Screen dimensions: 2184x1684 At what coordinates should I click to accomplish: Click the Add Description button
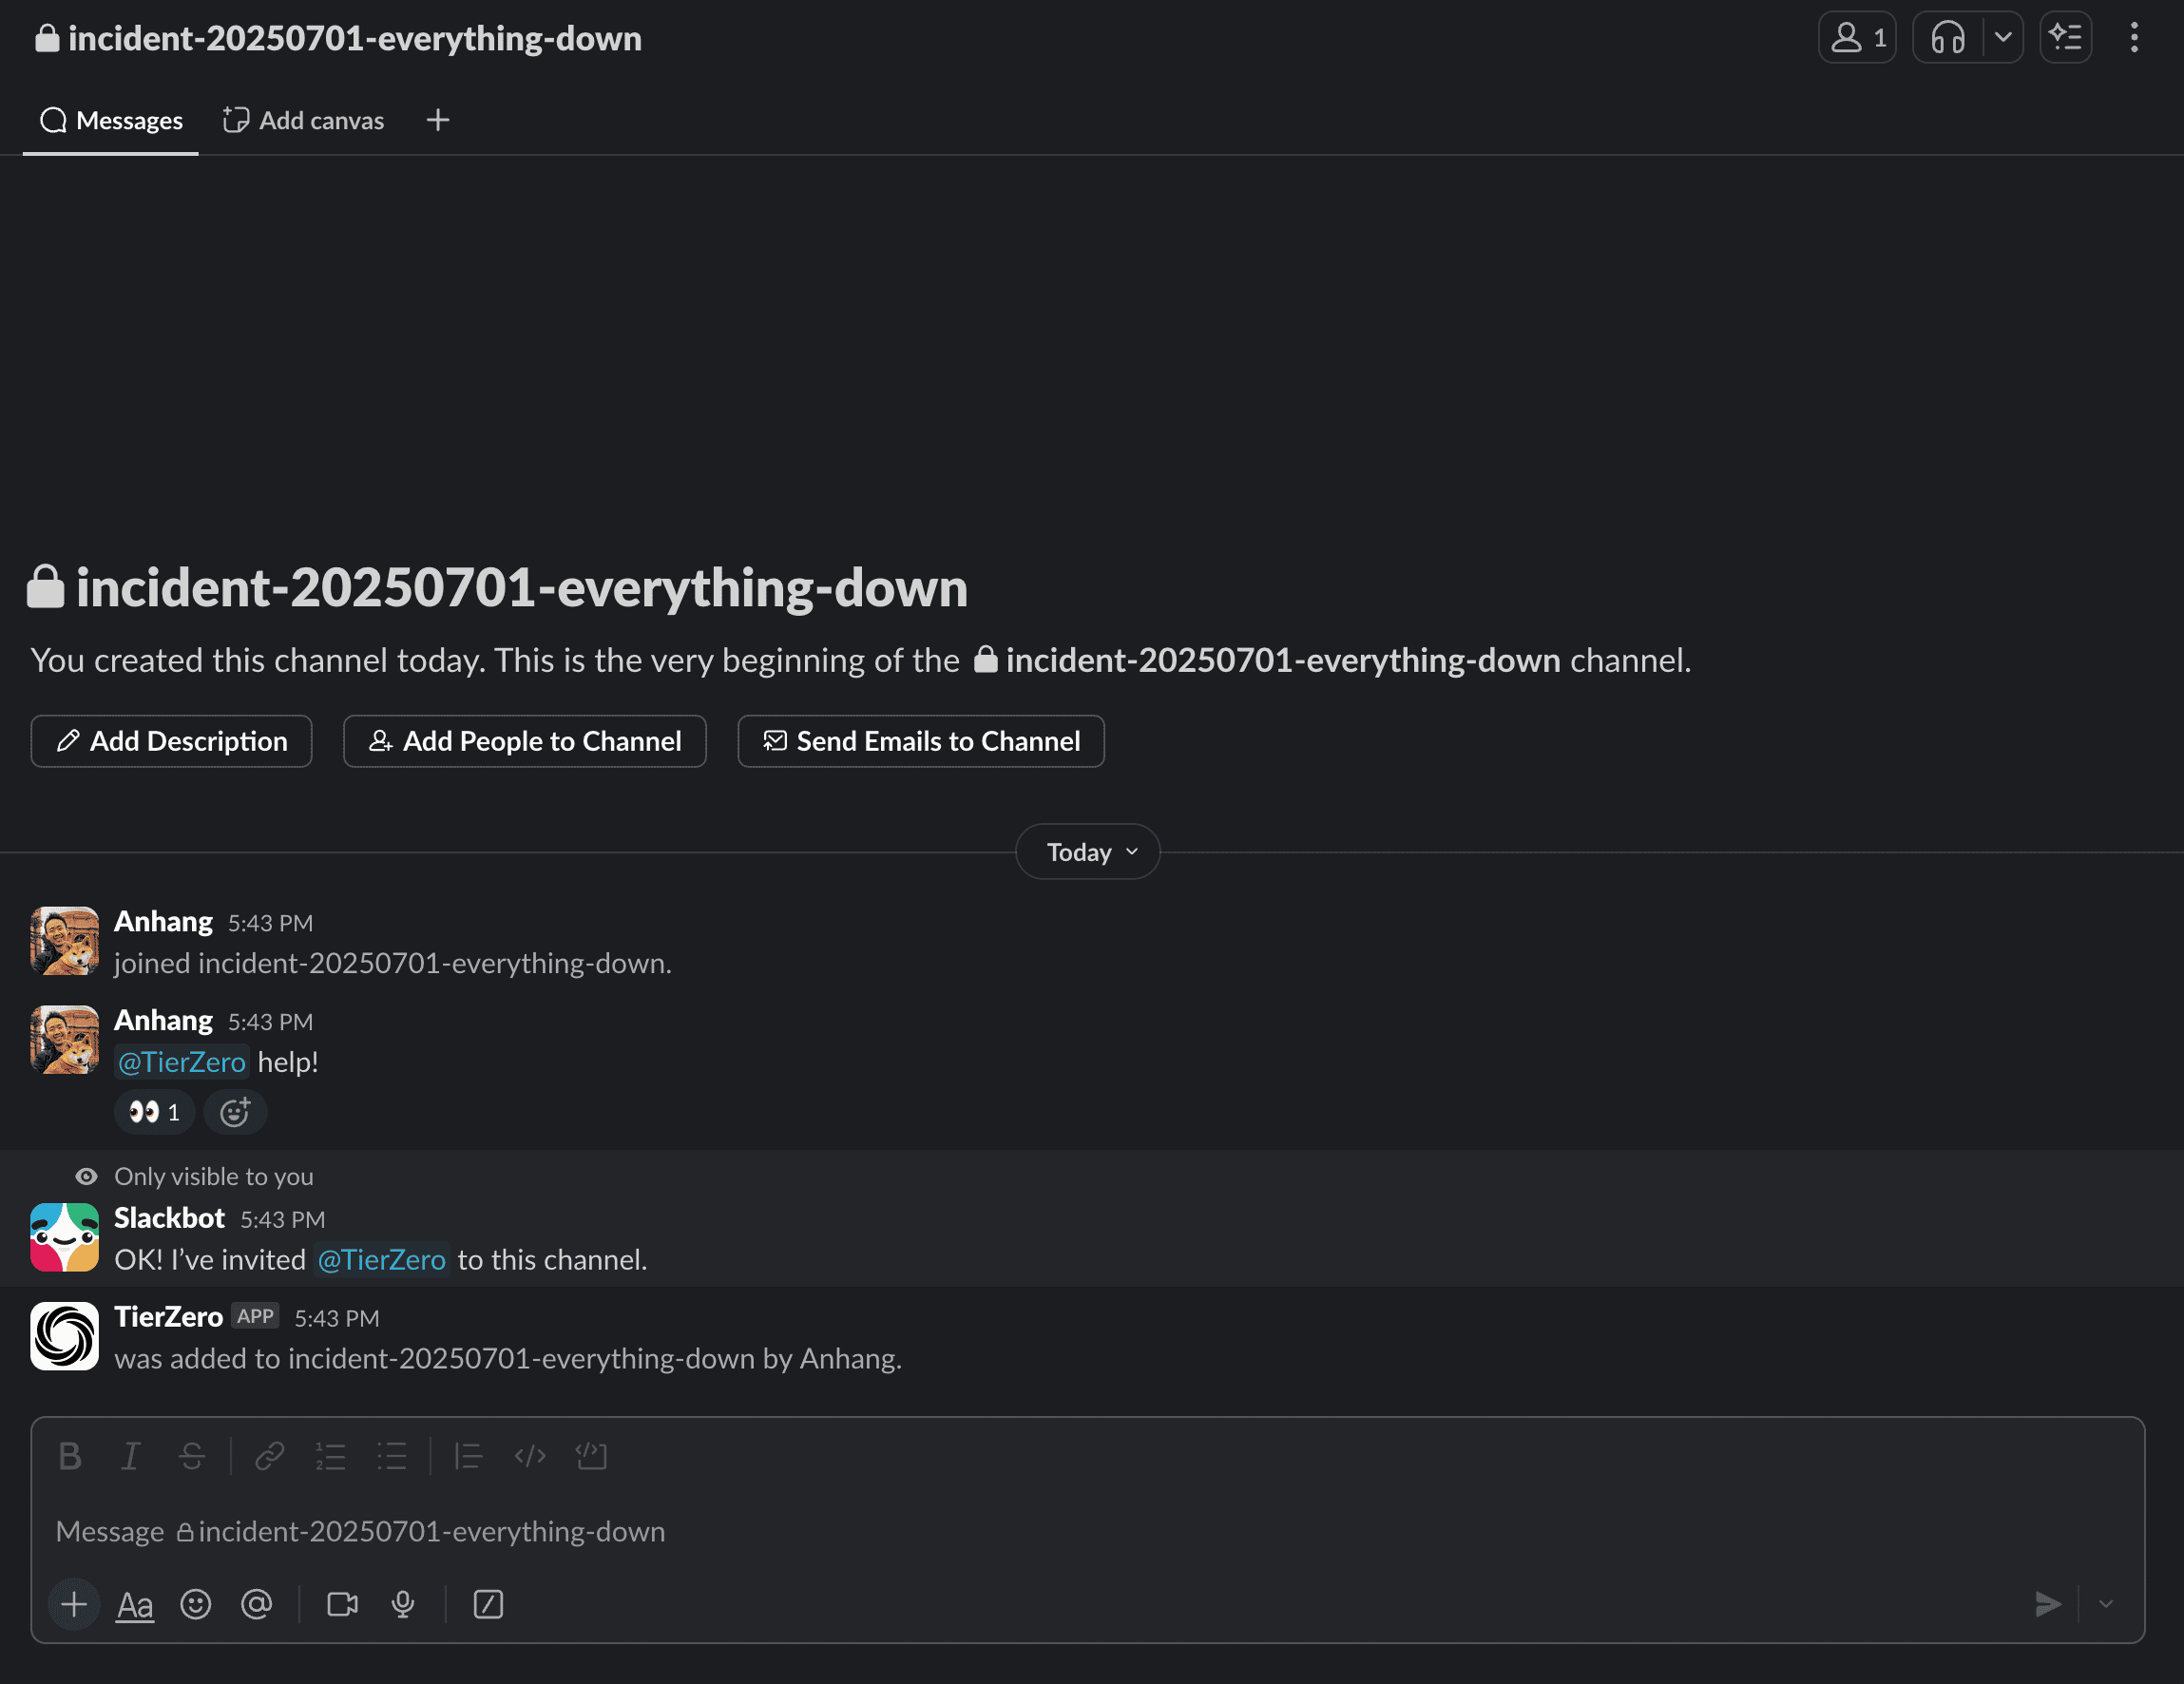(171, 741)
